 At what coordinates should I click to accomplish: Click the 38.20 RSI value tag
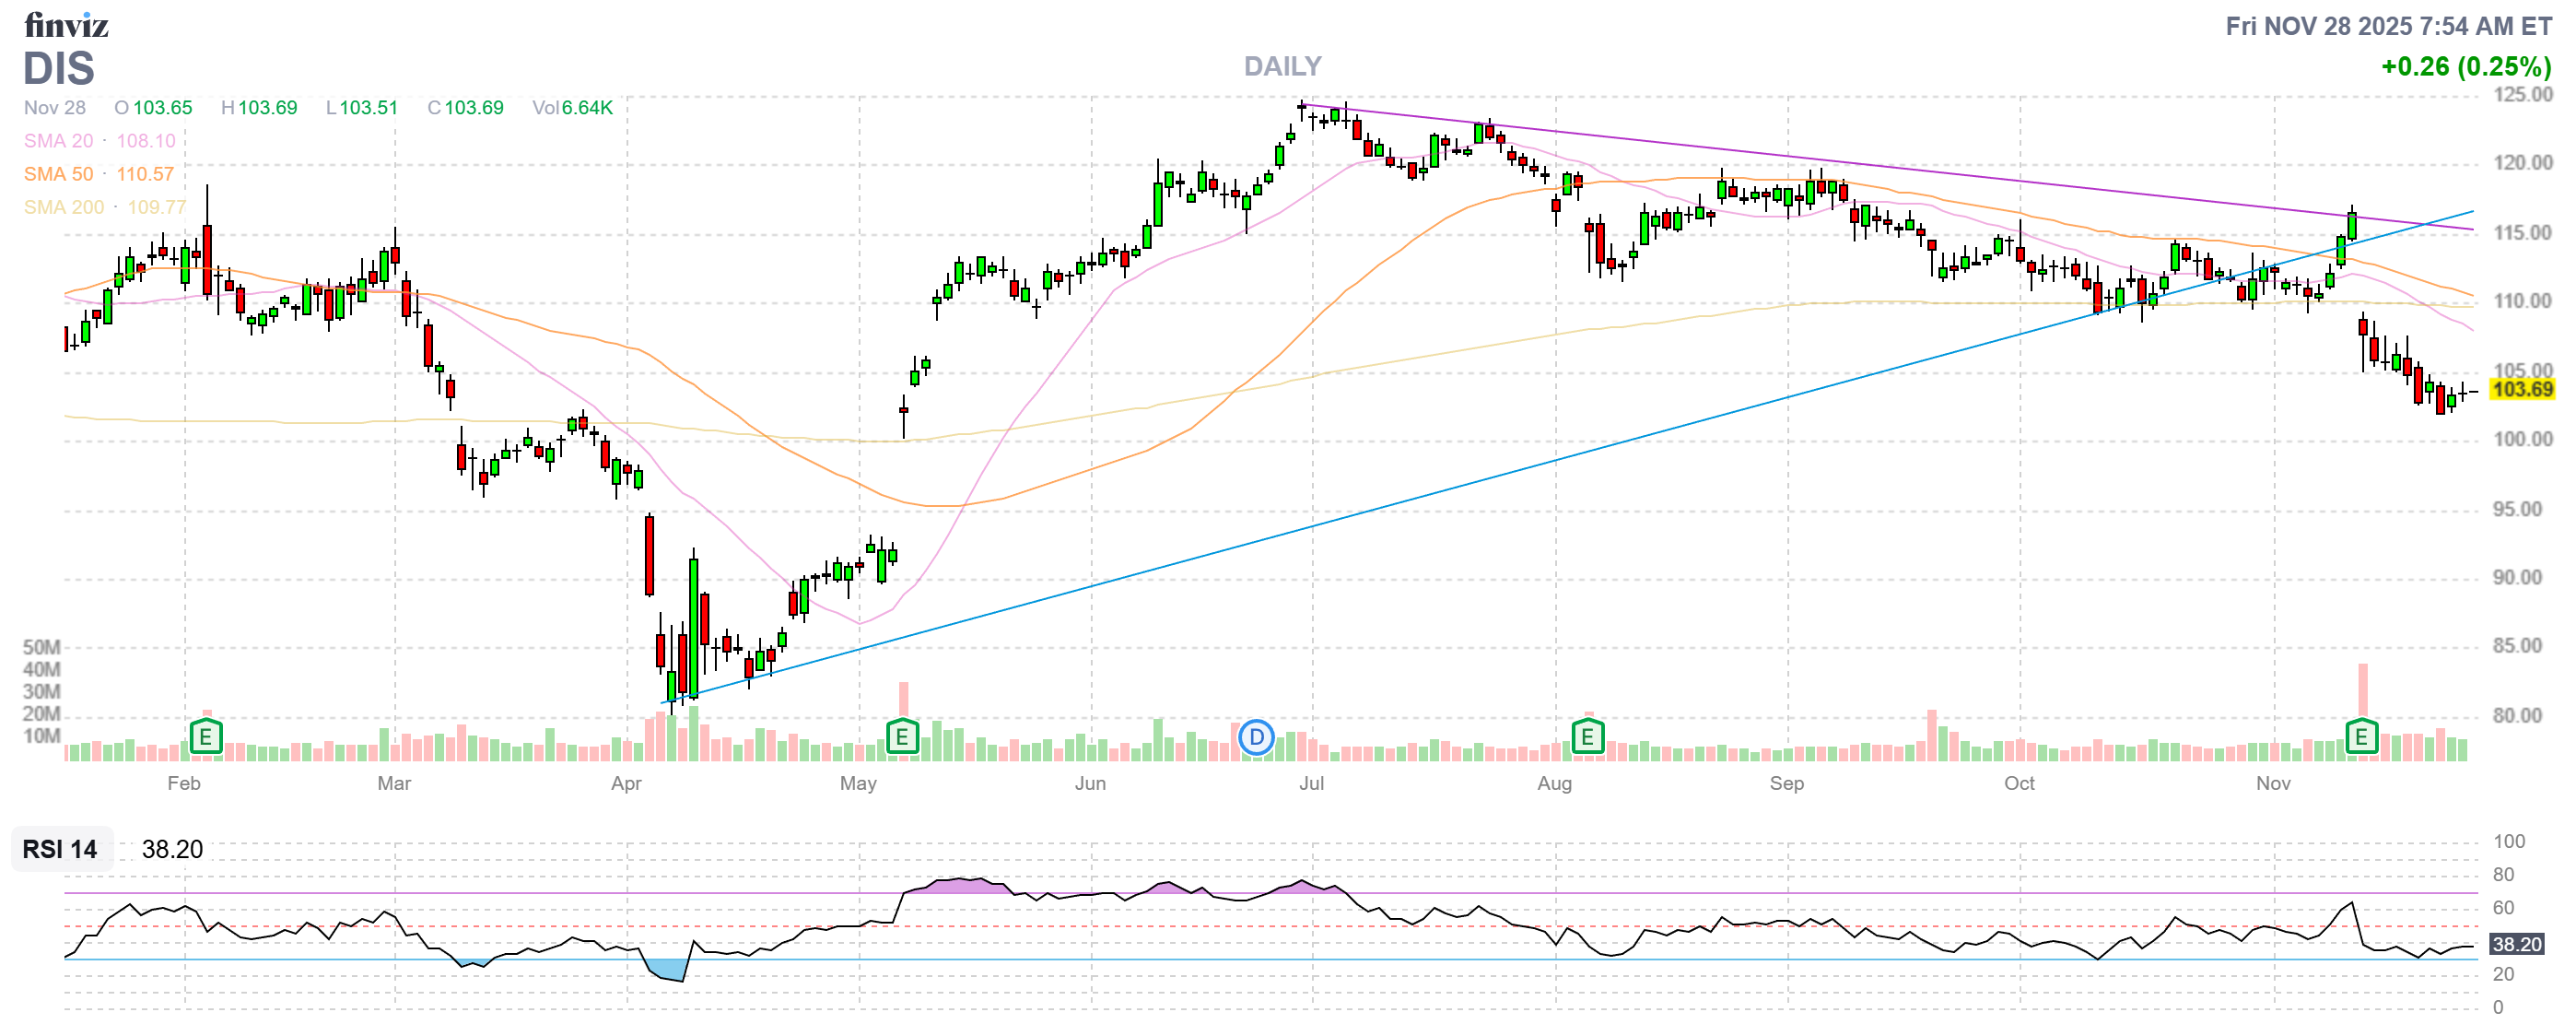click(2516, 944)
